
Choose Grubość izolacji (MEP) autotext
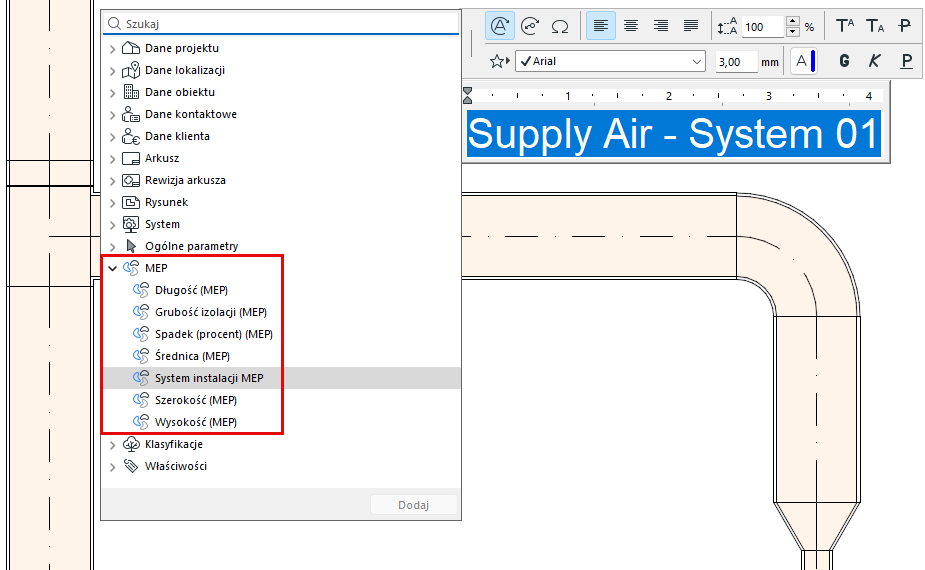pyautogui.click(x=211, y=312)
